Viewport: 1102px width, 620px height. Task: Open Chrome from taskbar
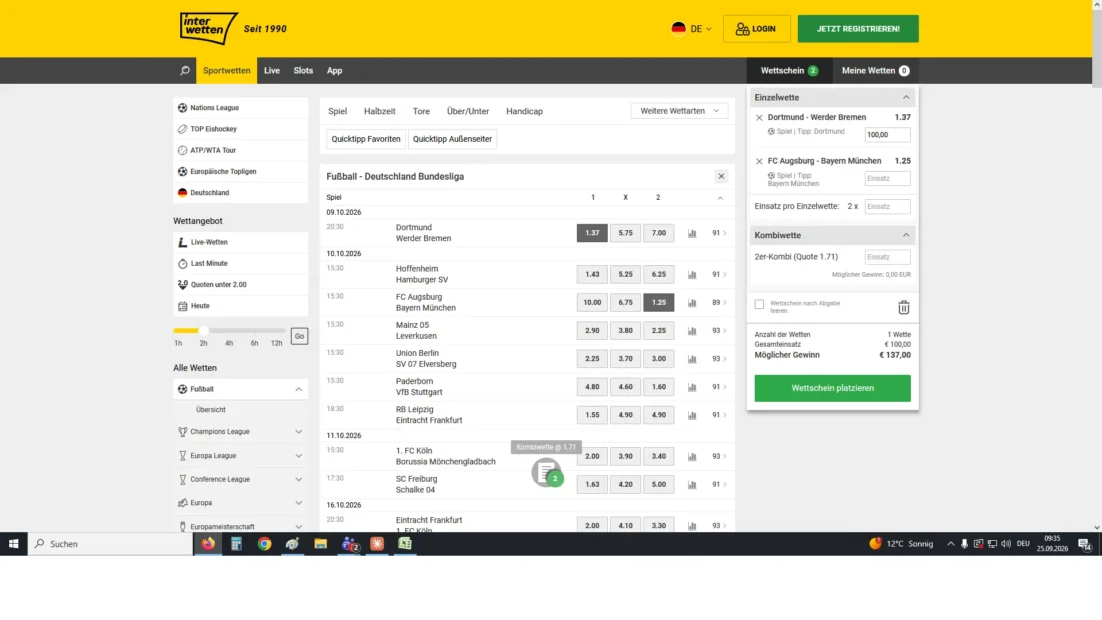(x=264, y=543)
